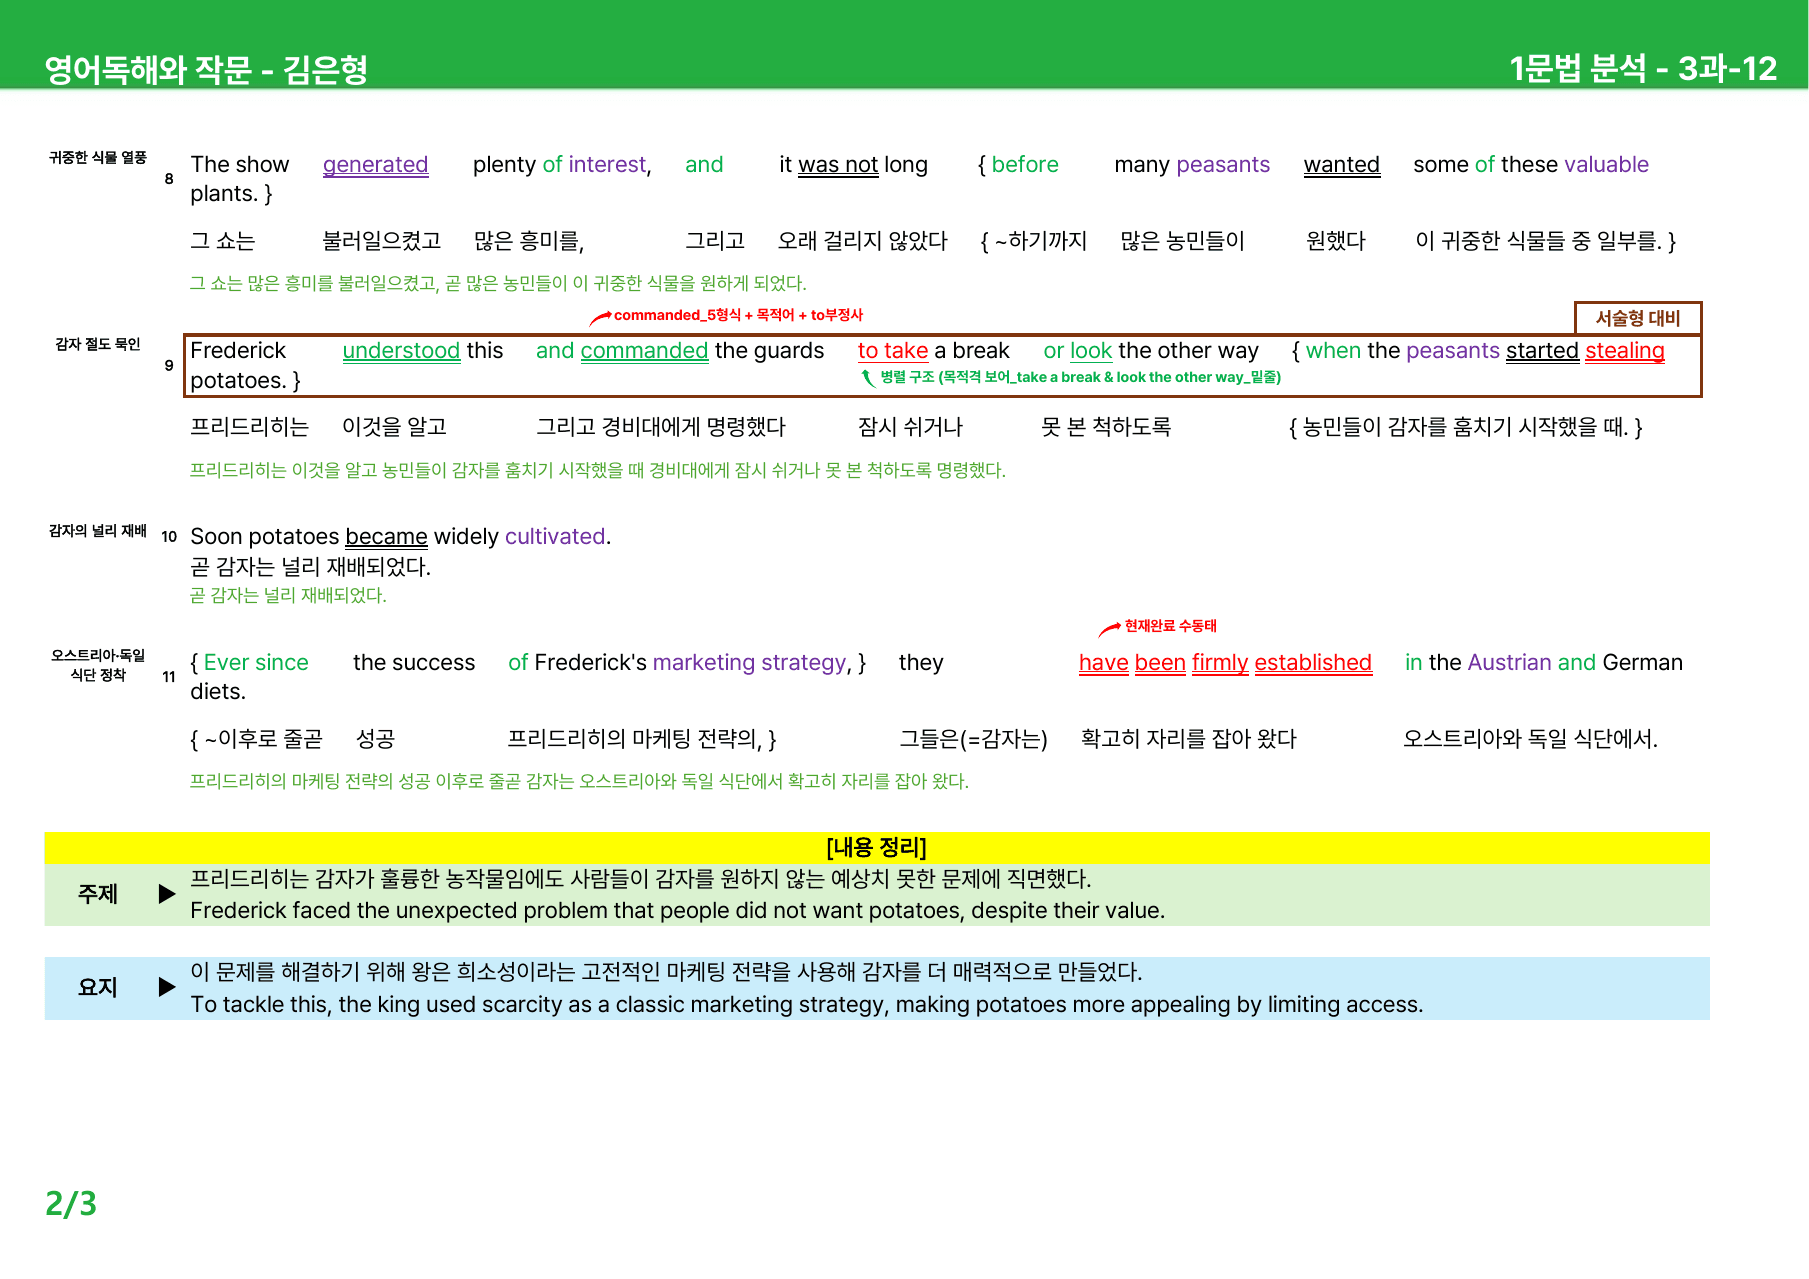This screenshot has height=1279, width=1809.
Task: Click the '요지' label in the blue row
Action: (98, 987)
